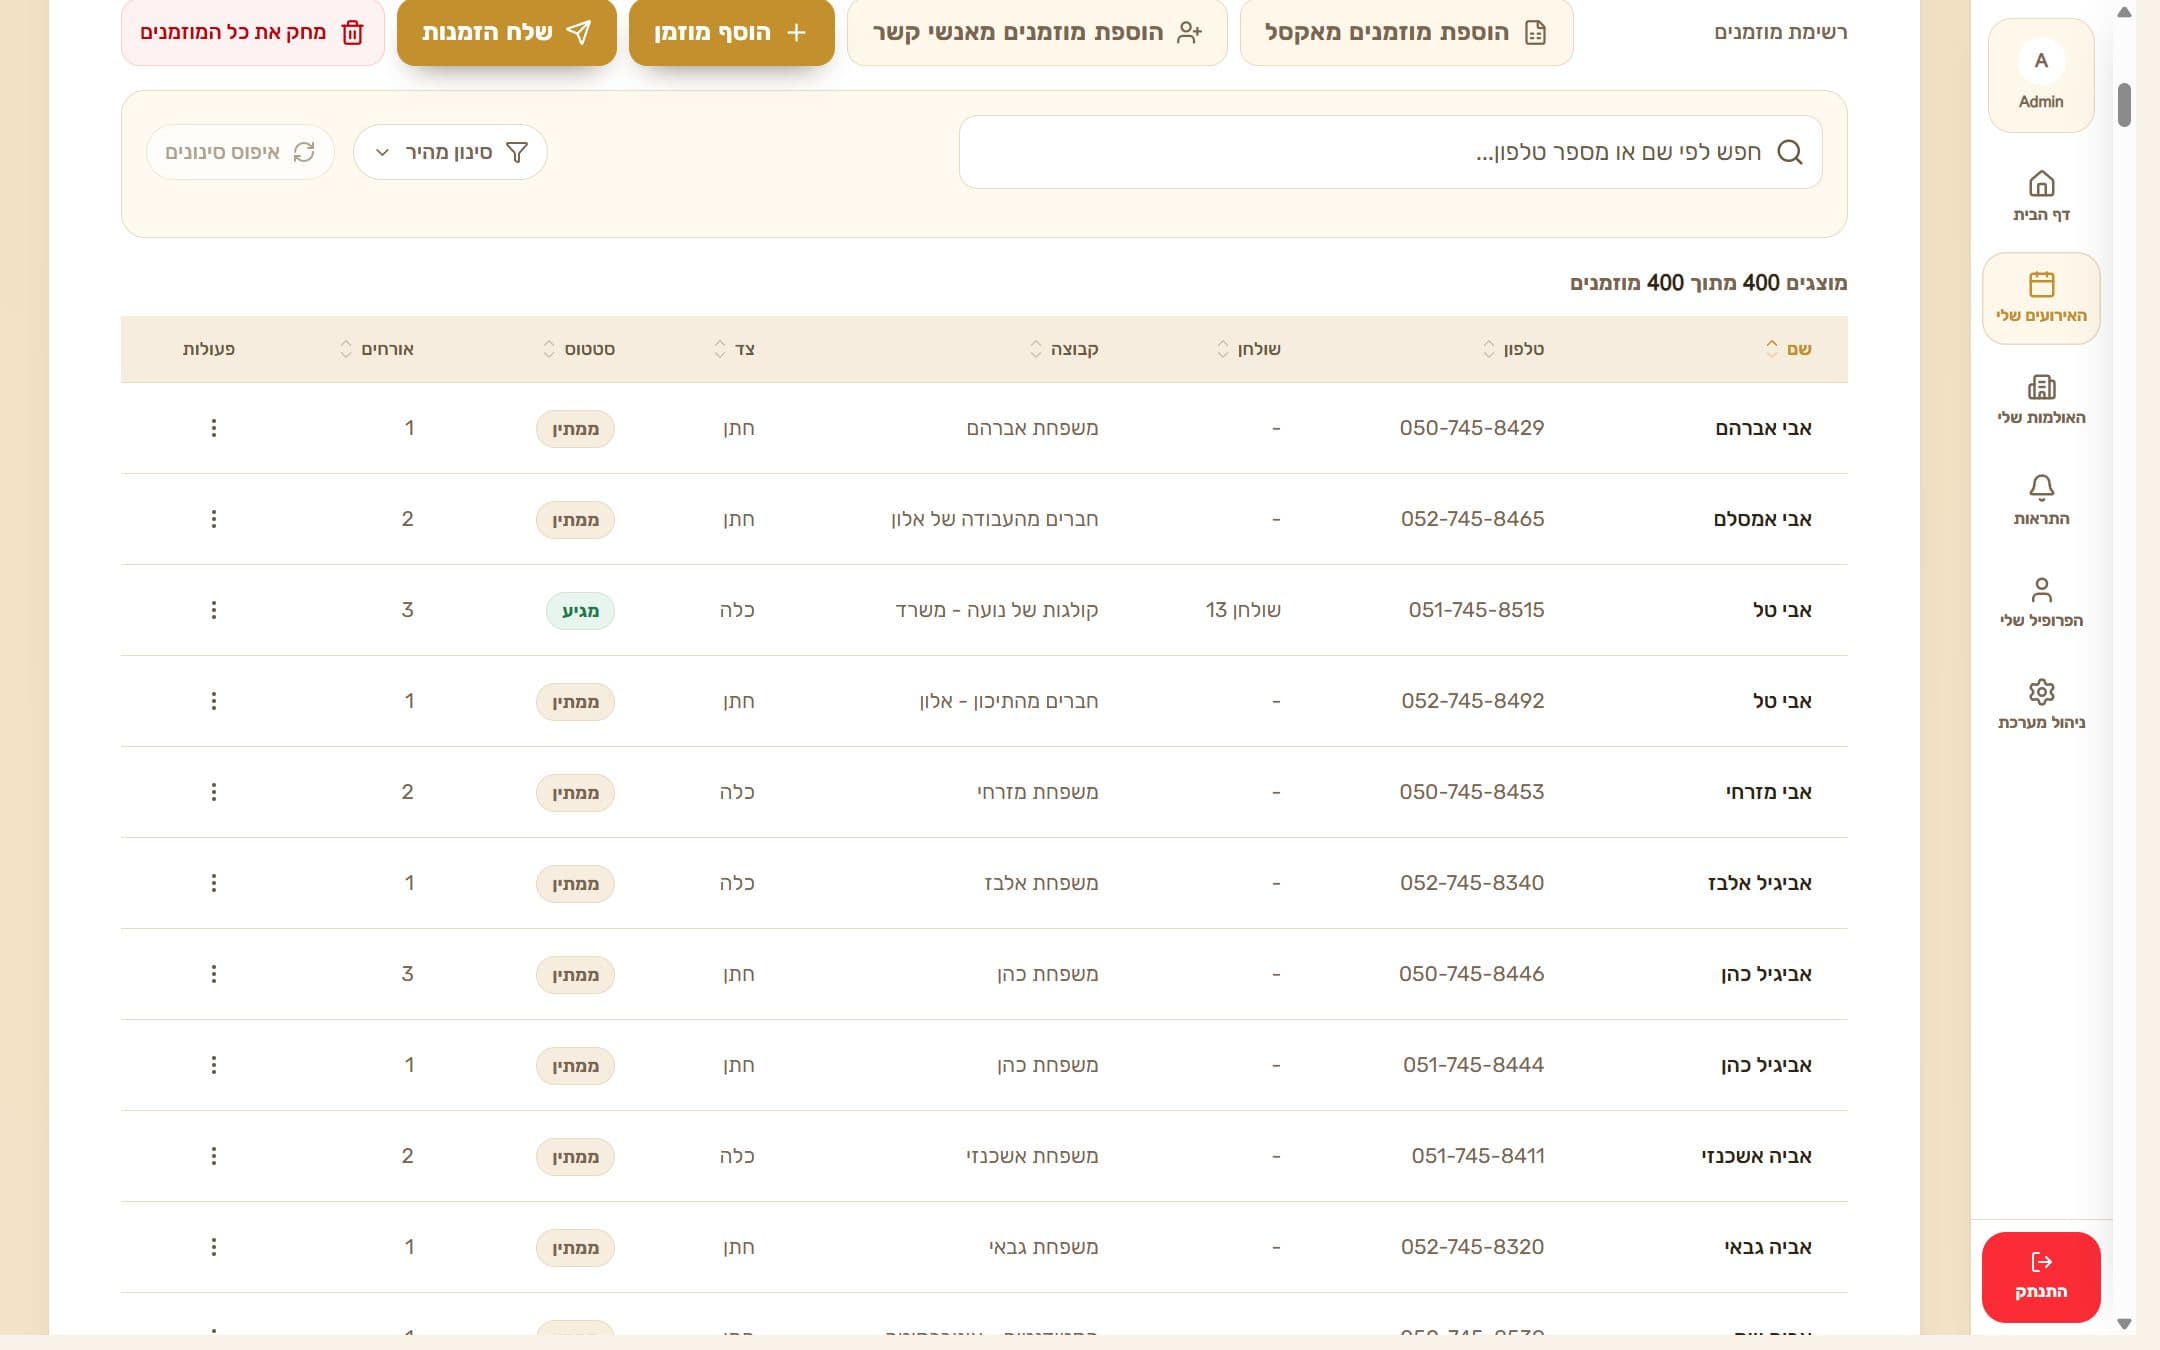Screen dimensions: 2160x1350
Task: Open actions menu for אבי טל שולחן 13 row
Action: 213,610
